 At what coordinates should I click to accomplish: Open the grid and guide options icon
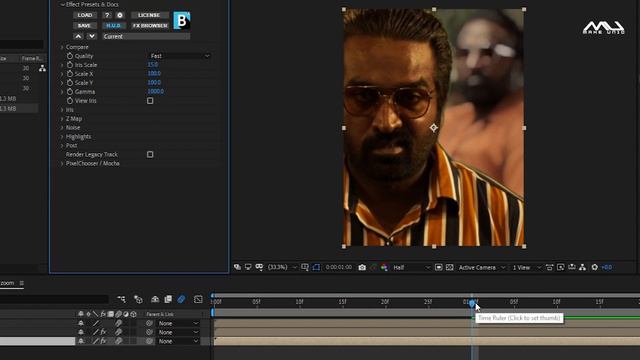[305, 267]
